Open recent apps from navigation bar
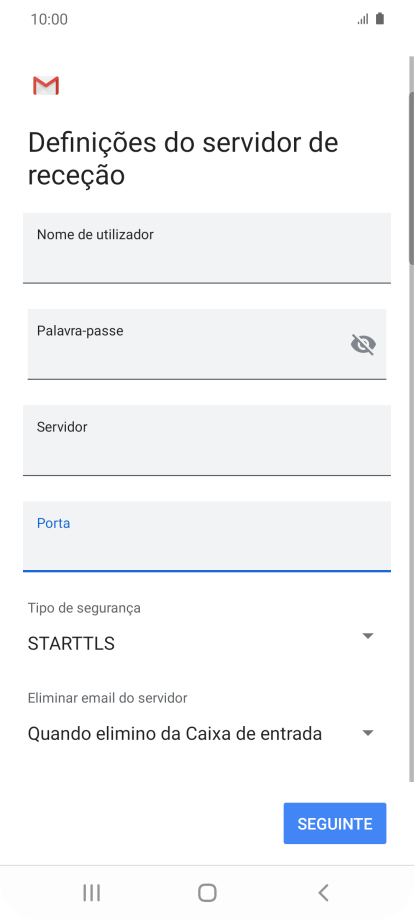 coord(91,892)
